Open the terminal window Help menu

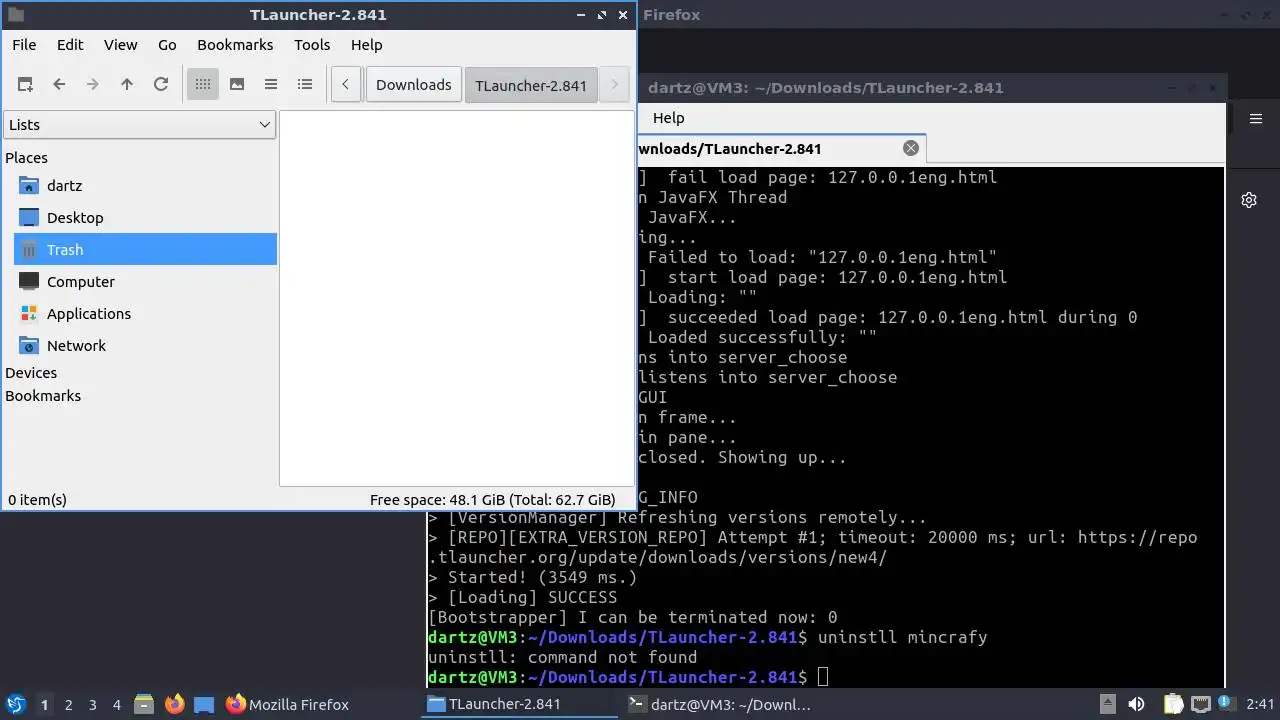pos(669,118)
